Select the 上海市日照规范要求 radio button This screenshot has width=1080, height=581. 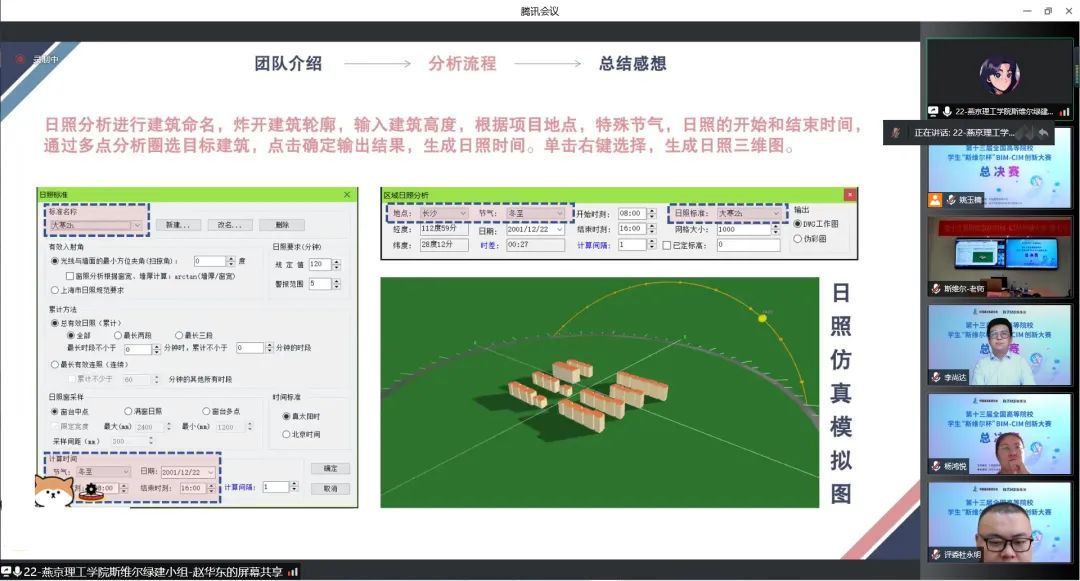coord(55,290)
